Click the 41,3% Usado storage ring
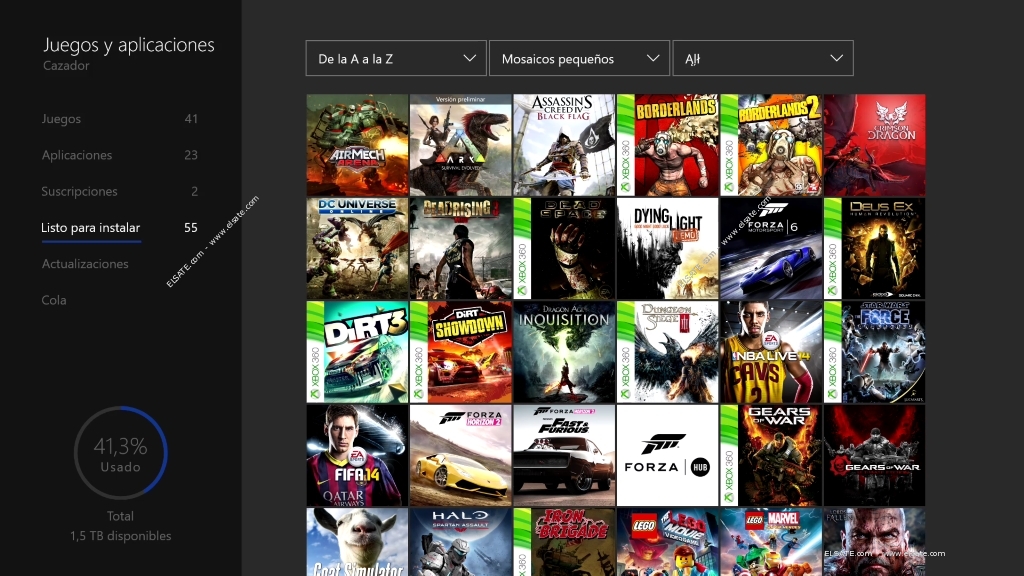The image size is (1024, 576). 121,453
